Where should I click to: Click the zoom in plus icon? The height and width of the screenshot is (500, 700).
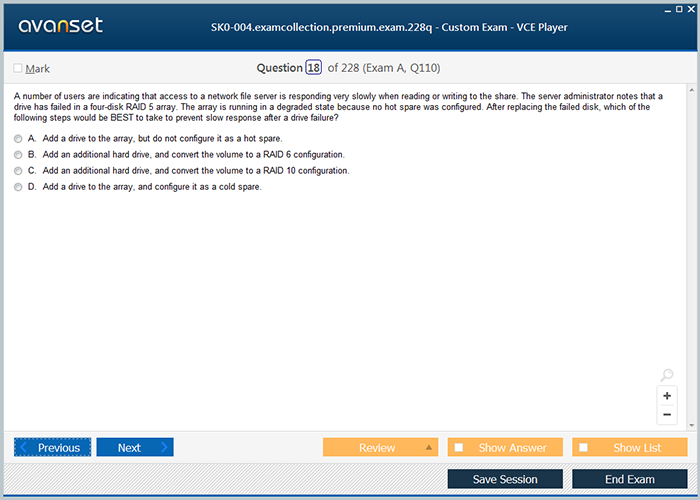[667, 396]
